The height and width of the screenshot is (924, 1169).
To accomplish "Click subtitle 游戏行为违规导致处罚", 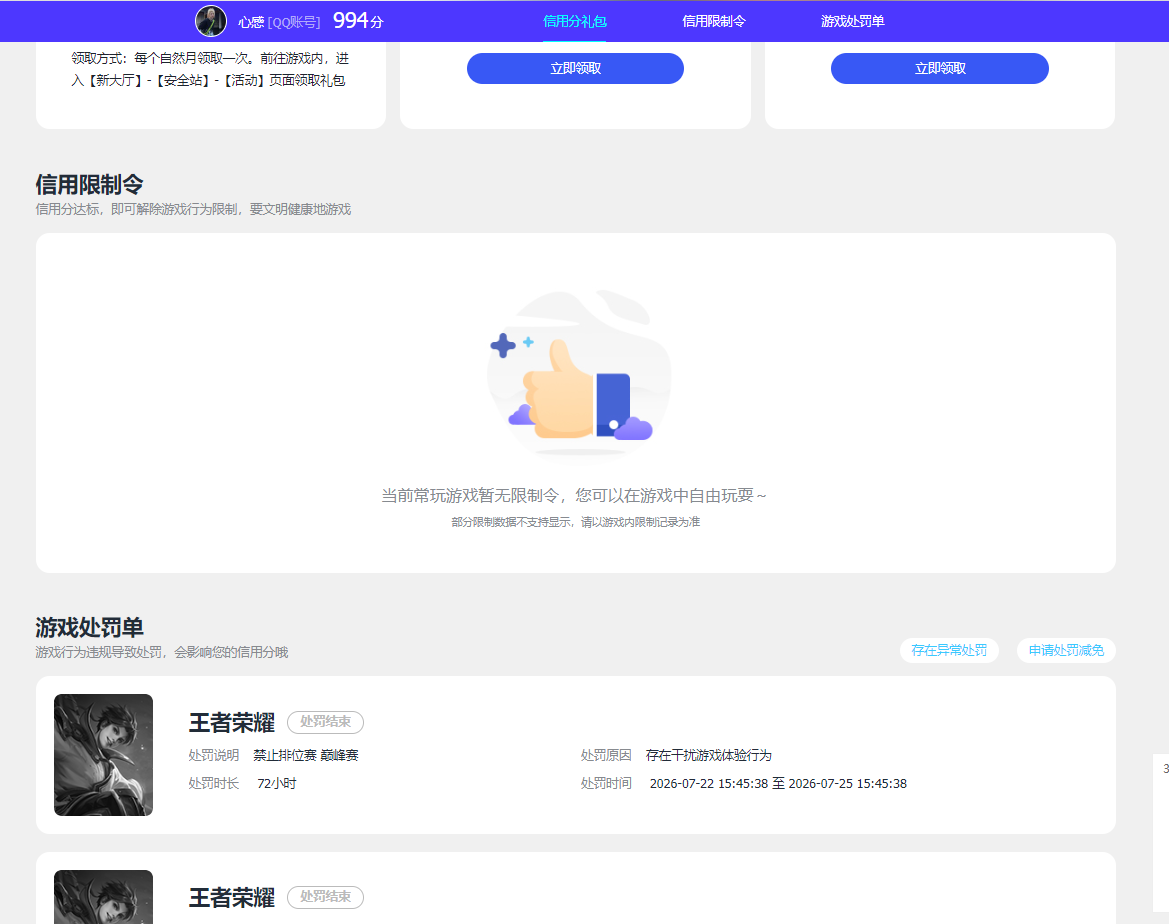I will 162,653.
